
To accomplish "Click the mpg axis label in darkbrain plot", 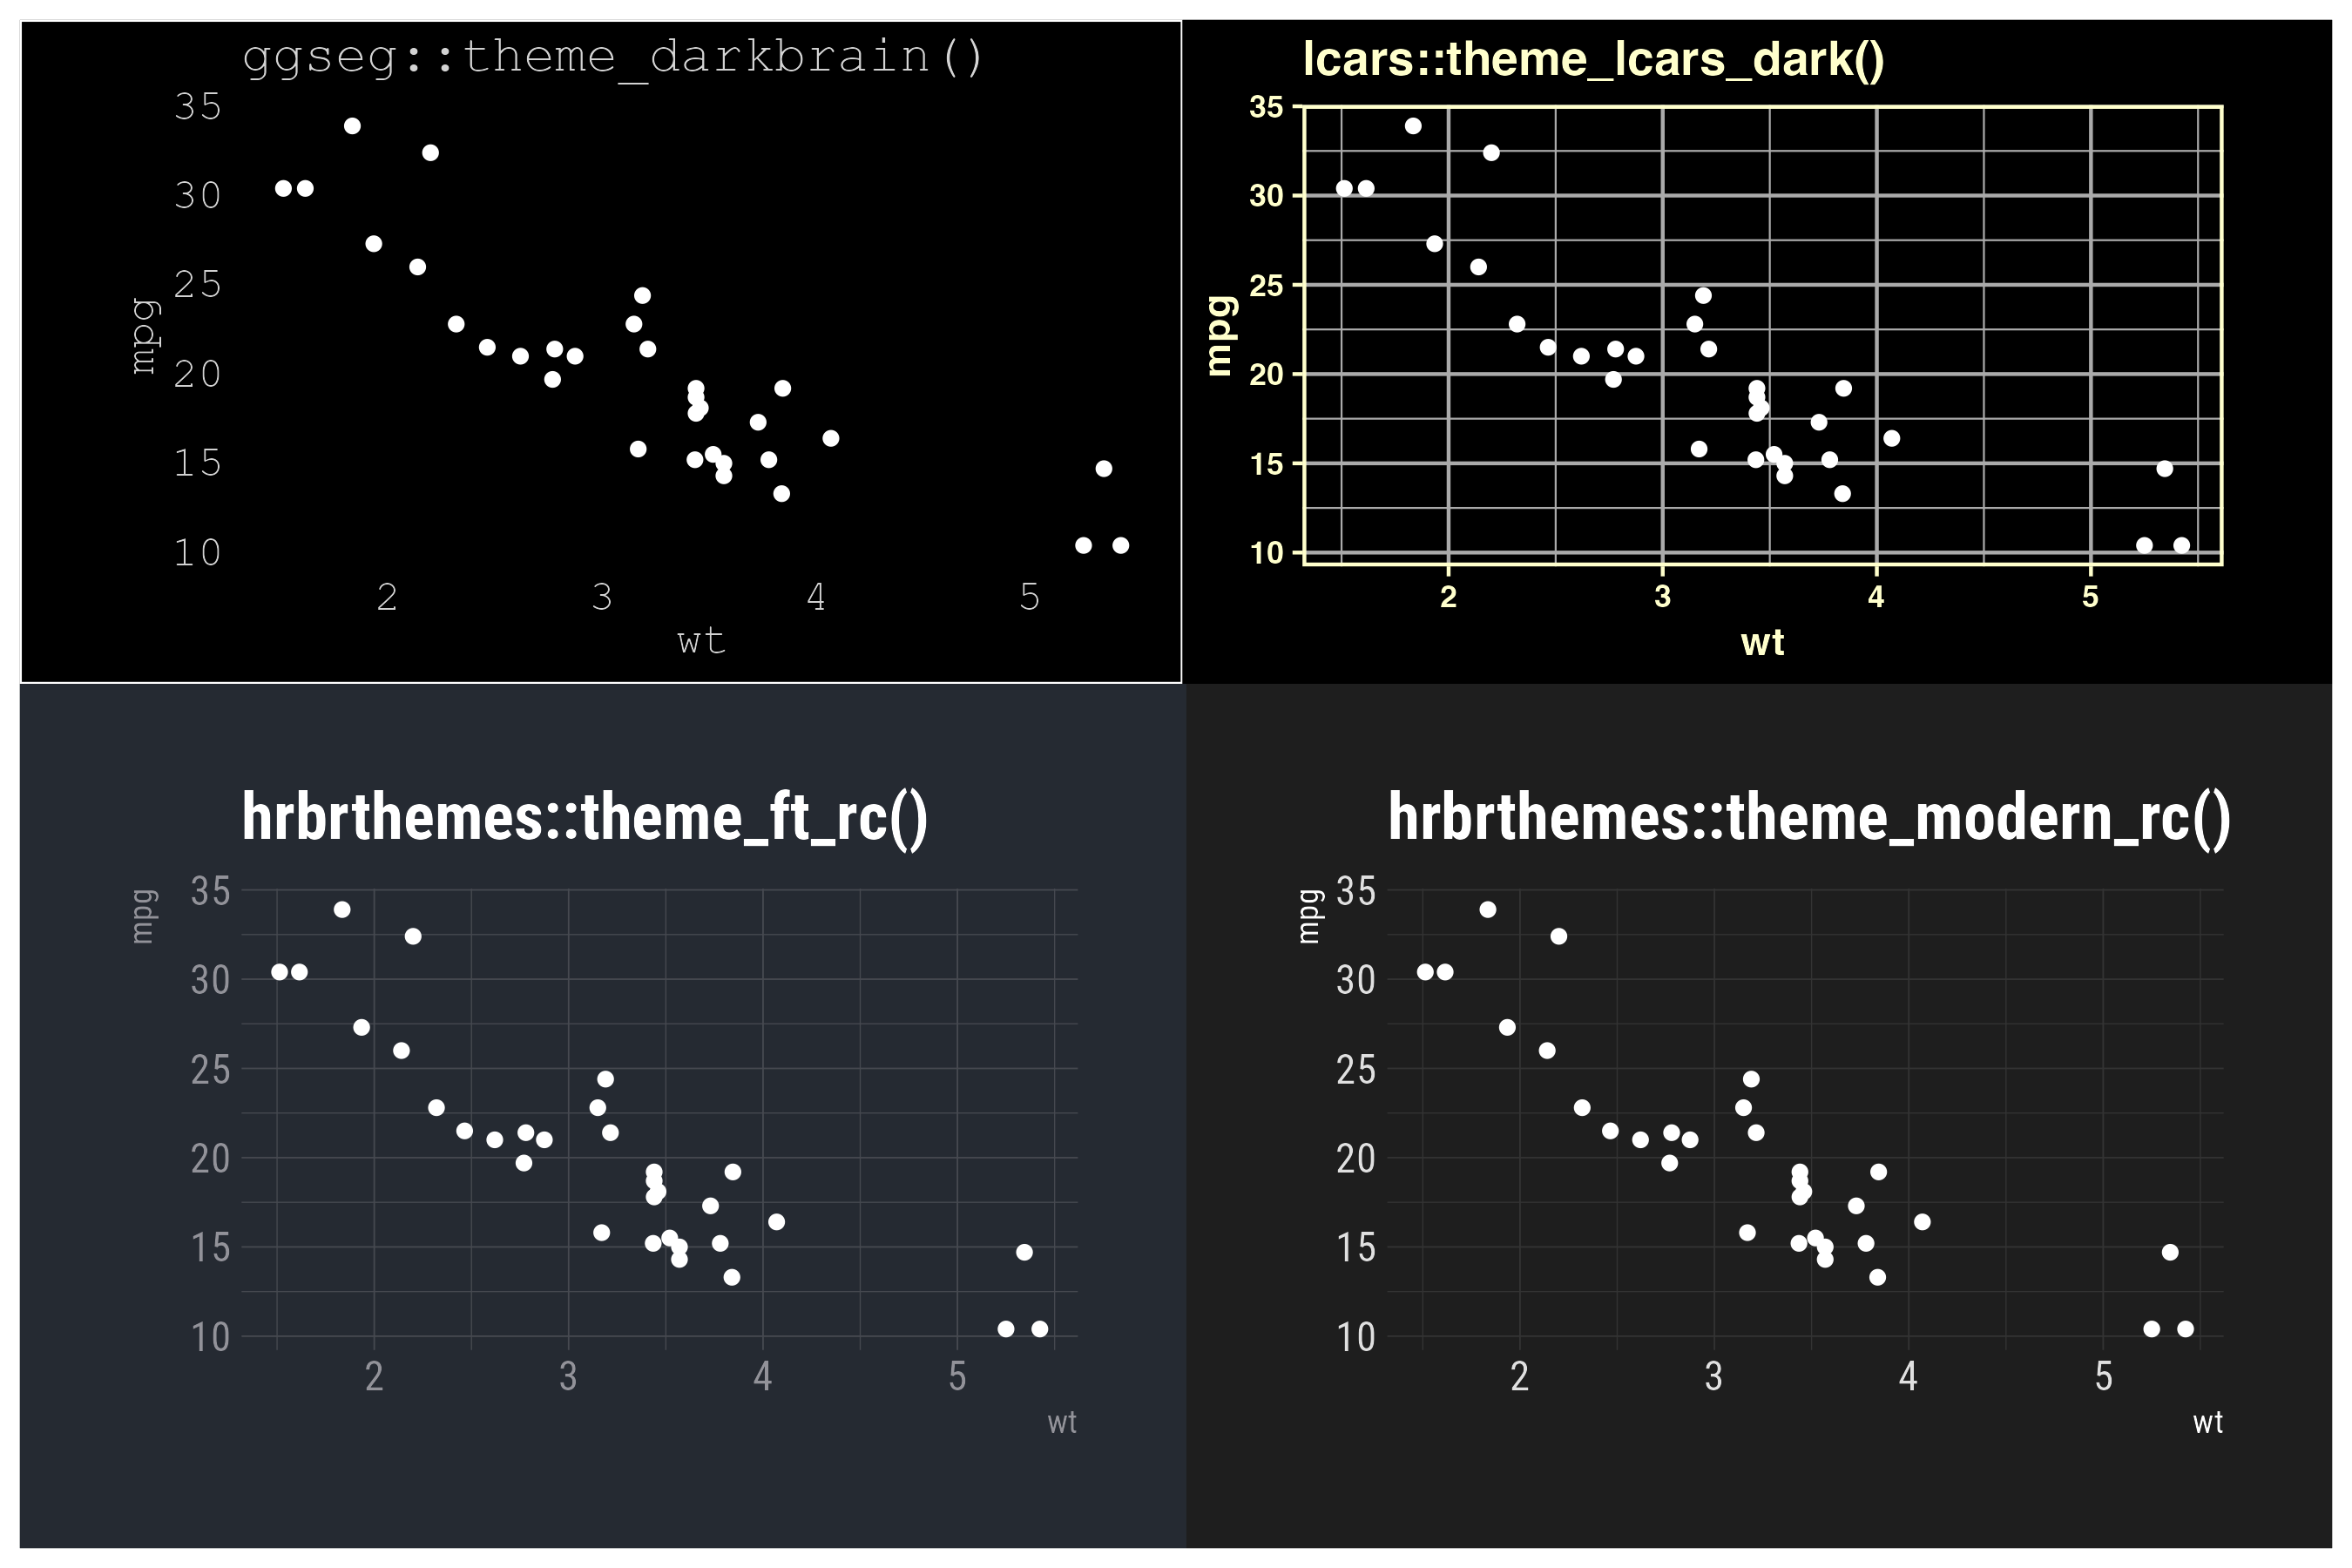I will coord(145,336).
